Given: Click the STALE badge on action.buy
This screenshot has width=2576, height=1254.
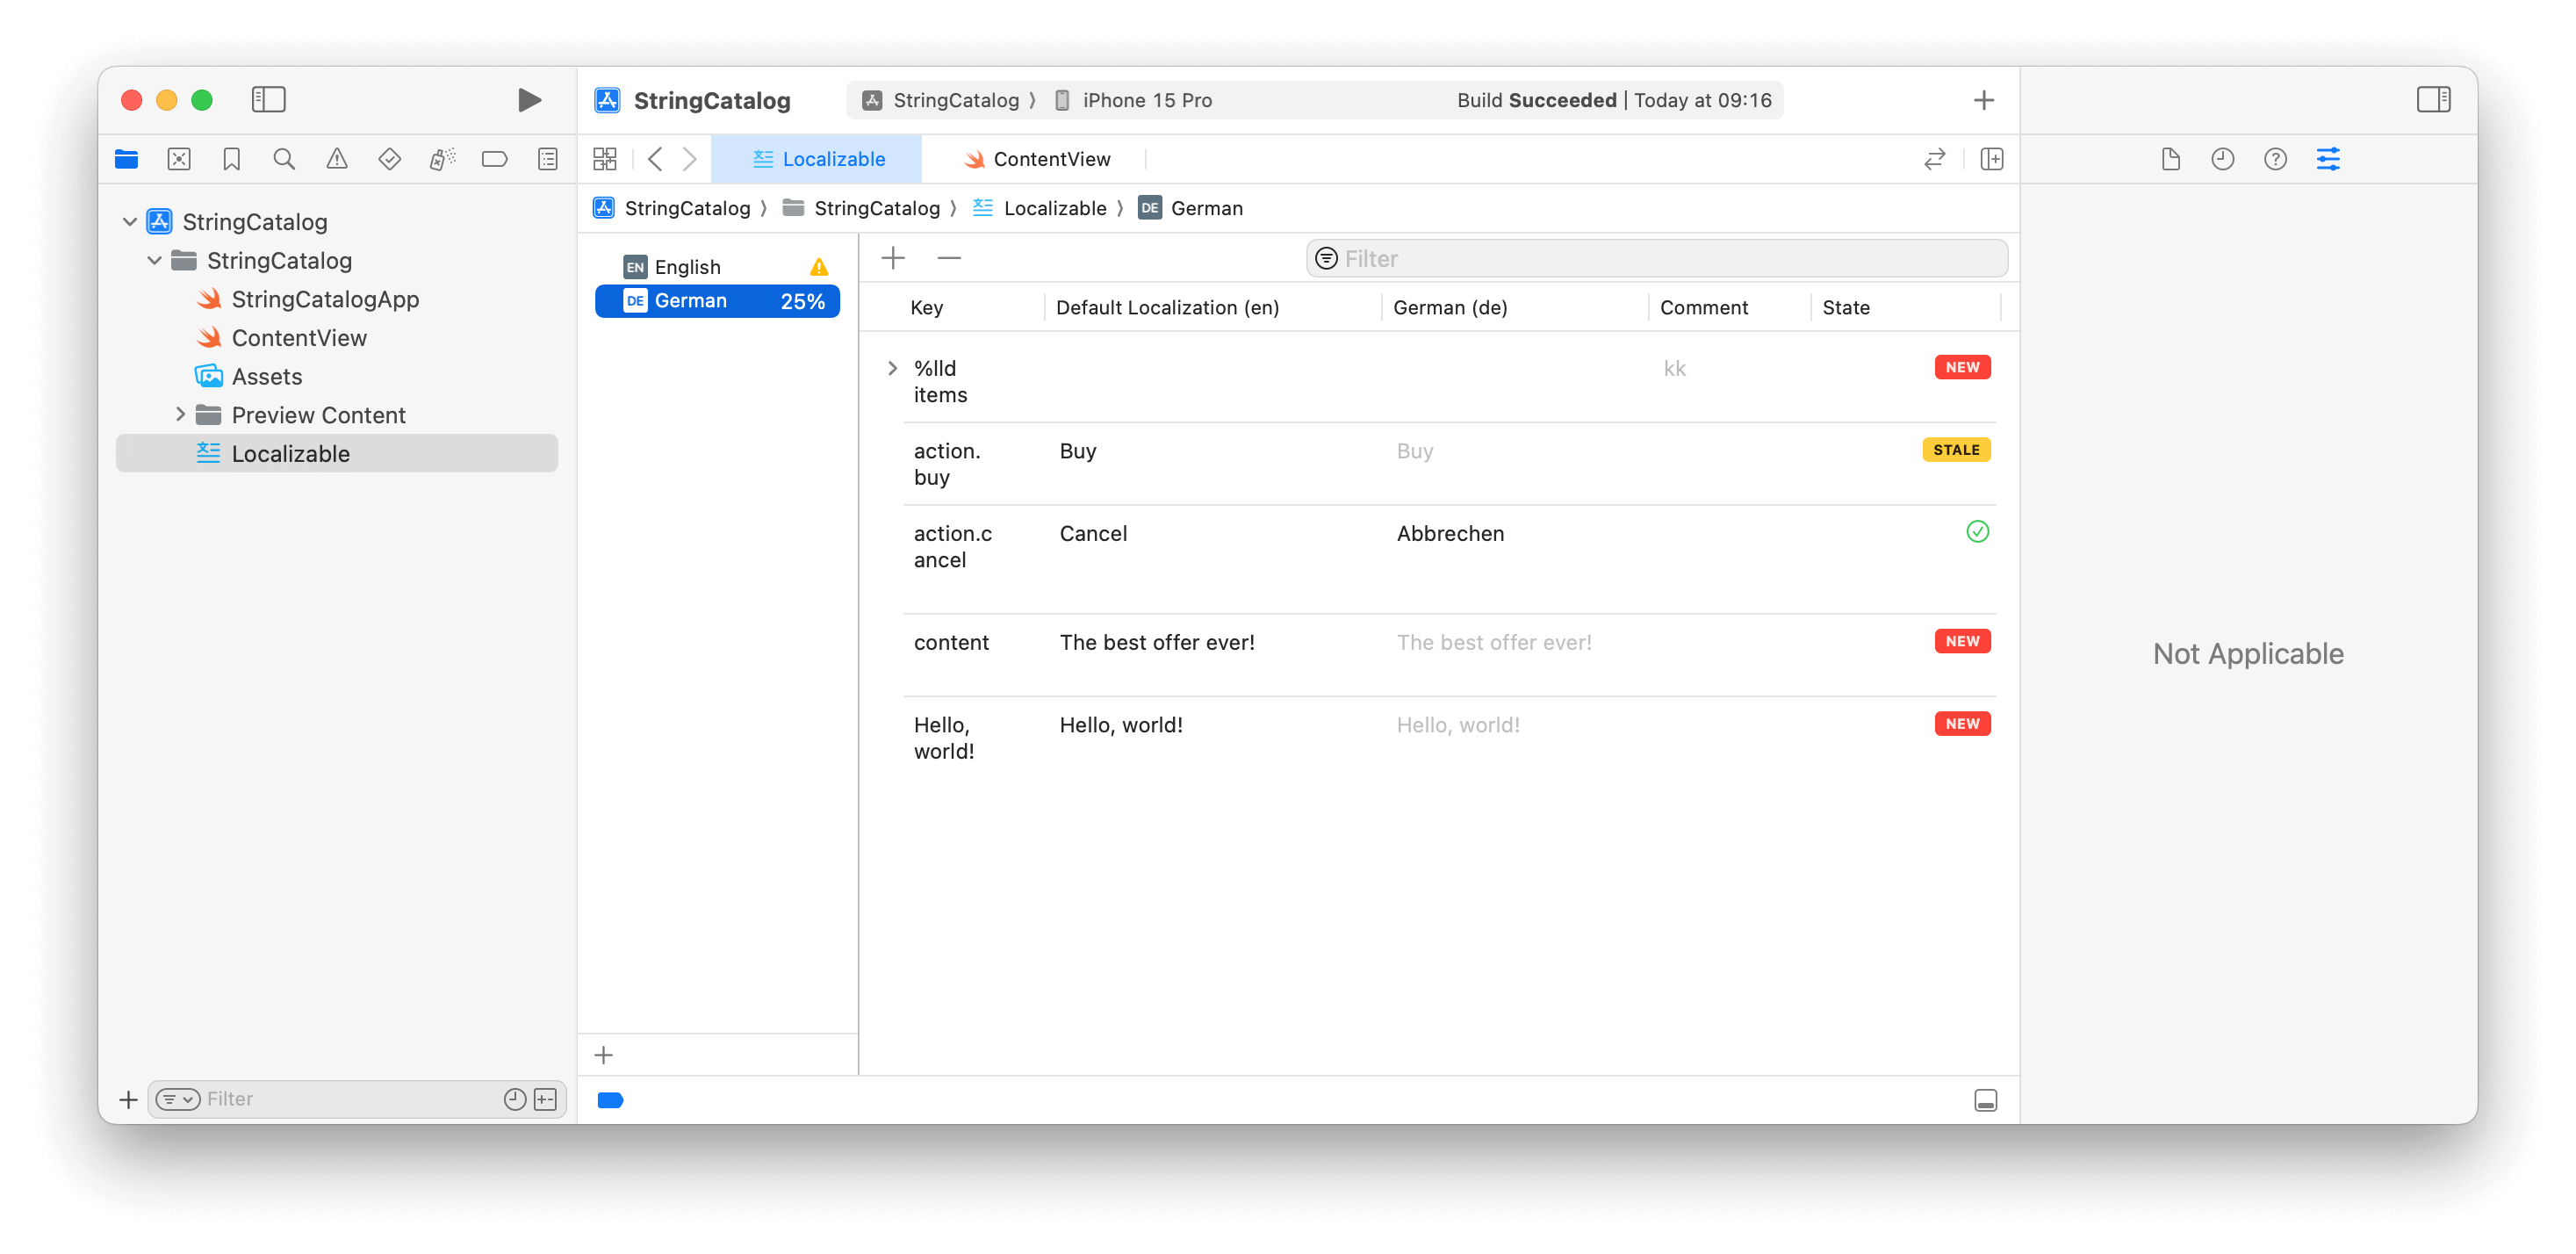Looking at the screenshot, I should click(x=1956, y=449).
